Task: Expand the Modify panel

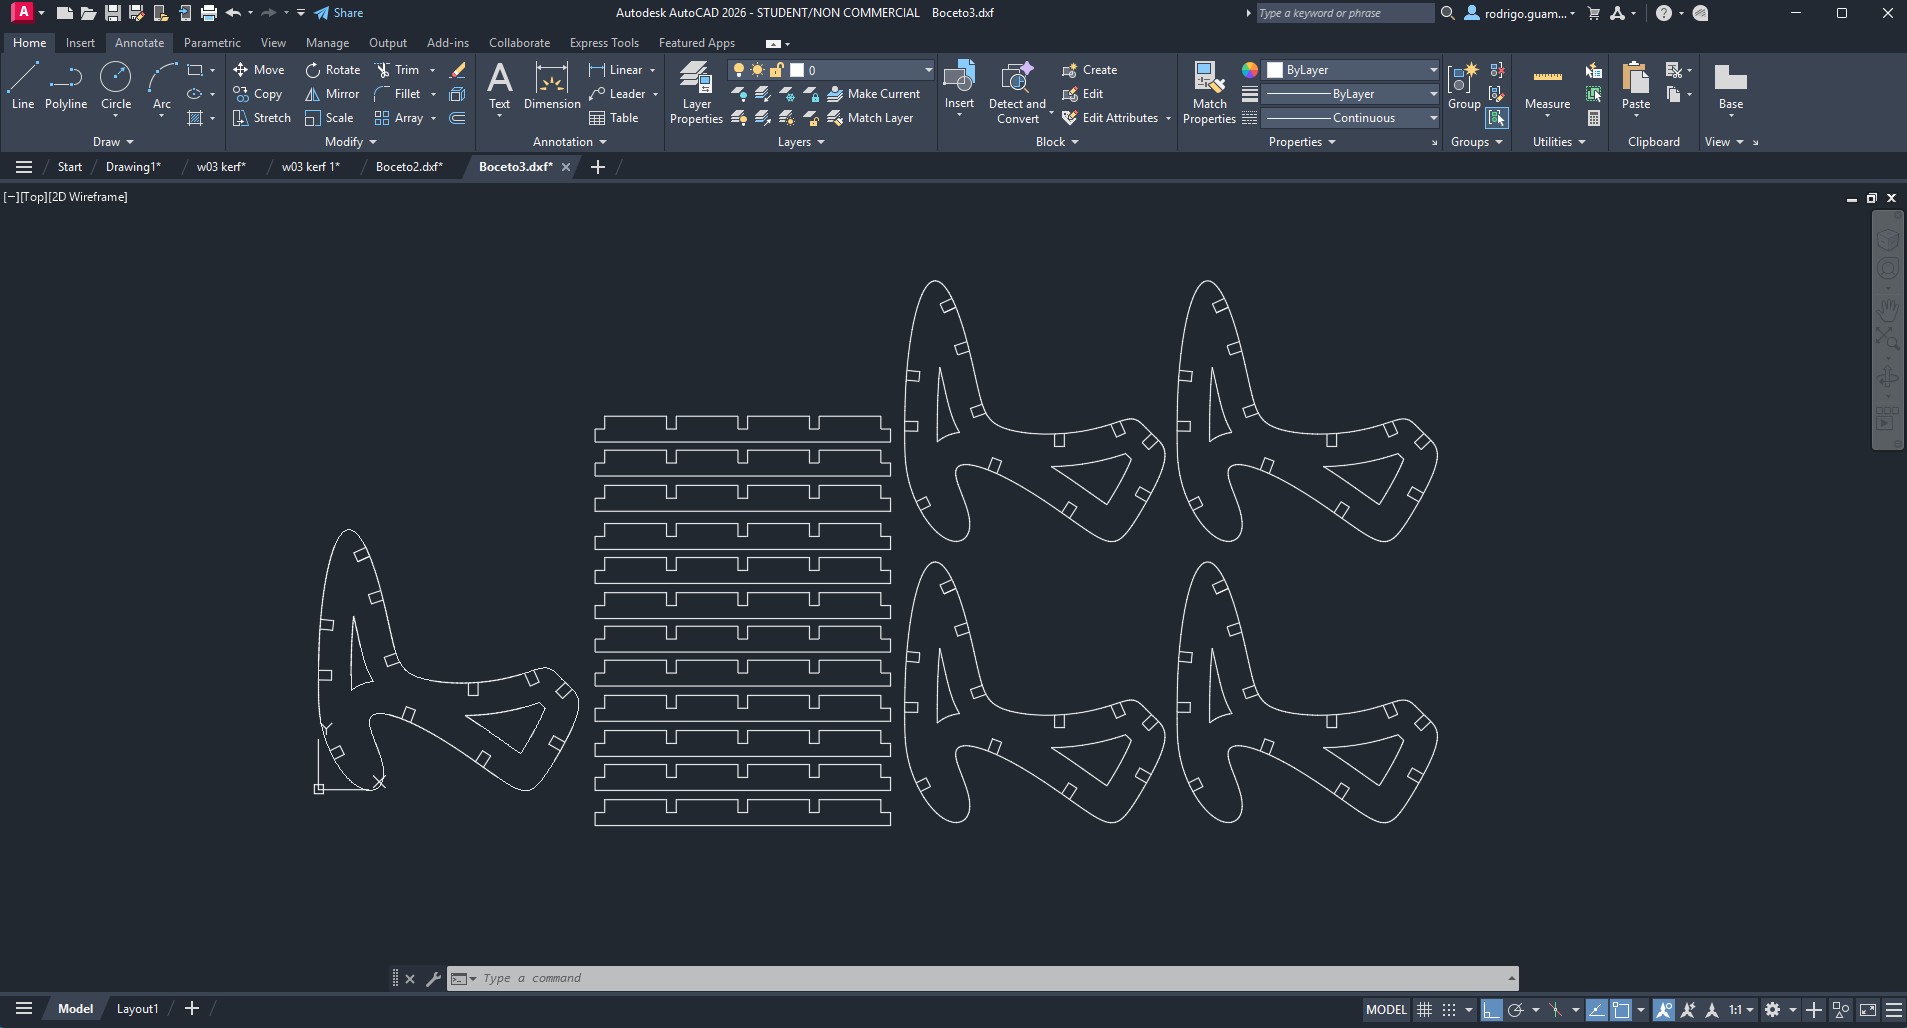Action: 351,142
